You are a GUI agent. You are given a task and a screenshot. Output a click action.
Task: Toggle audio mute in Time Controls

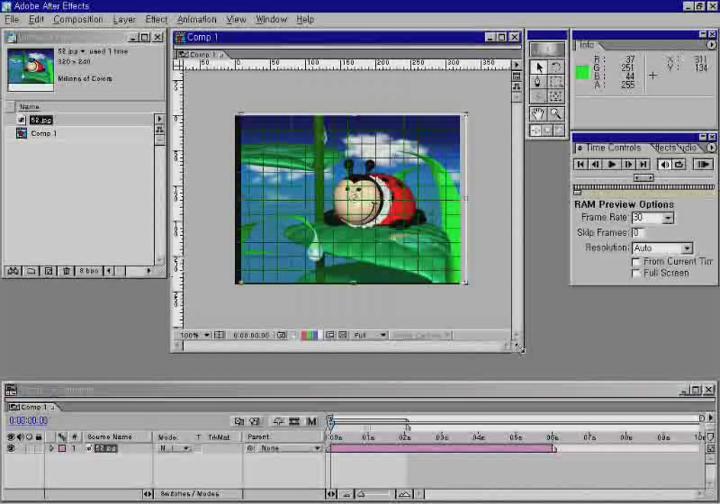click(664, 164)
